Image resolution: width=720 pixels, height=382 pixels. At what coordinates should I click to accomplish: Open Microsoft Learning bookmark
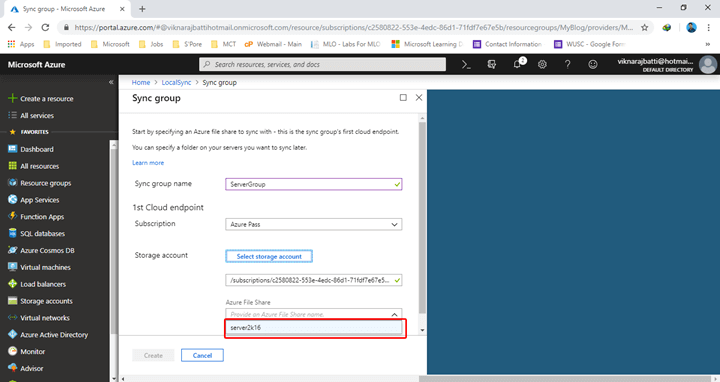click(x=427, y=44)
